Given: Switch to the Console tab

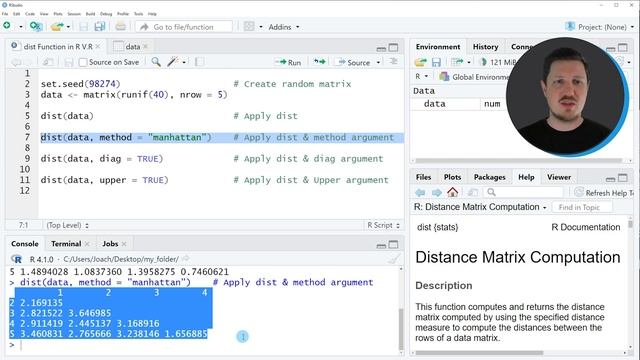Looking at the screenshot, I should (x=24, y=244).
